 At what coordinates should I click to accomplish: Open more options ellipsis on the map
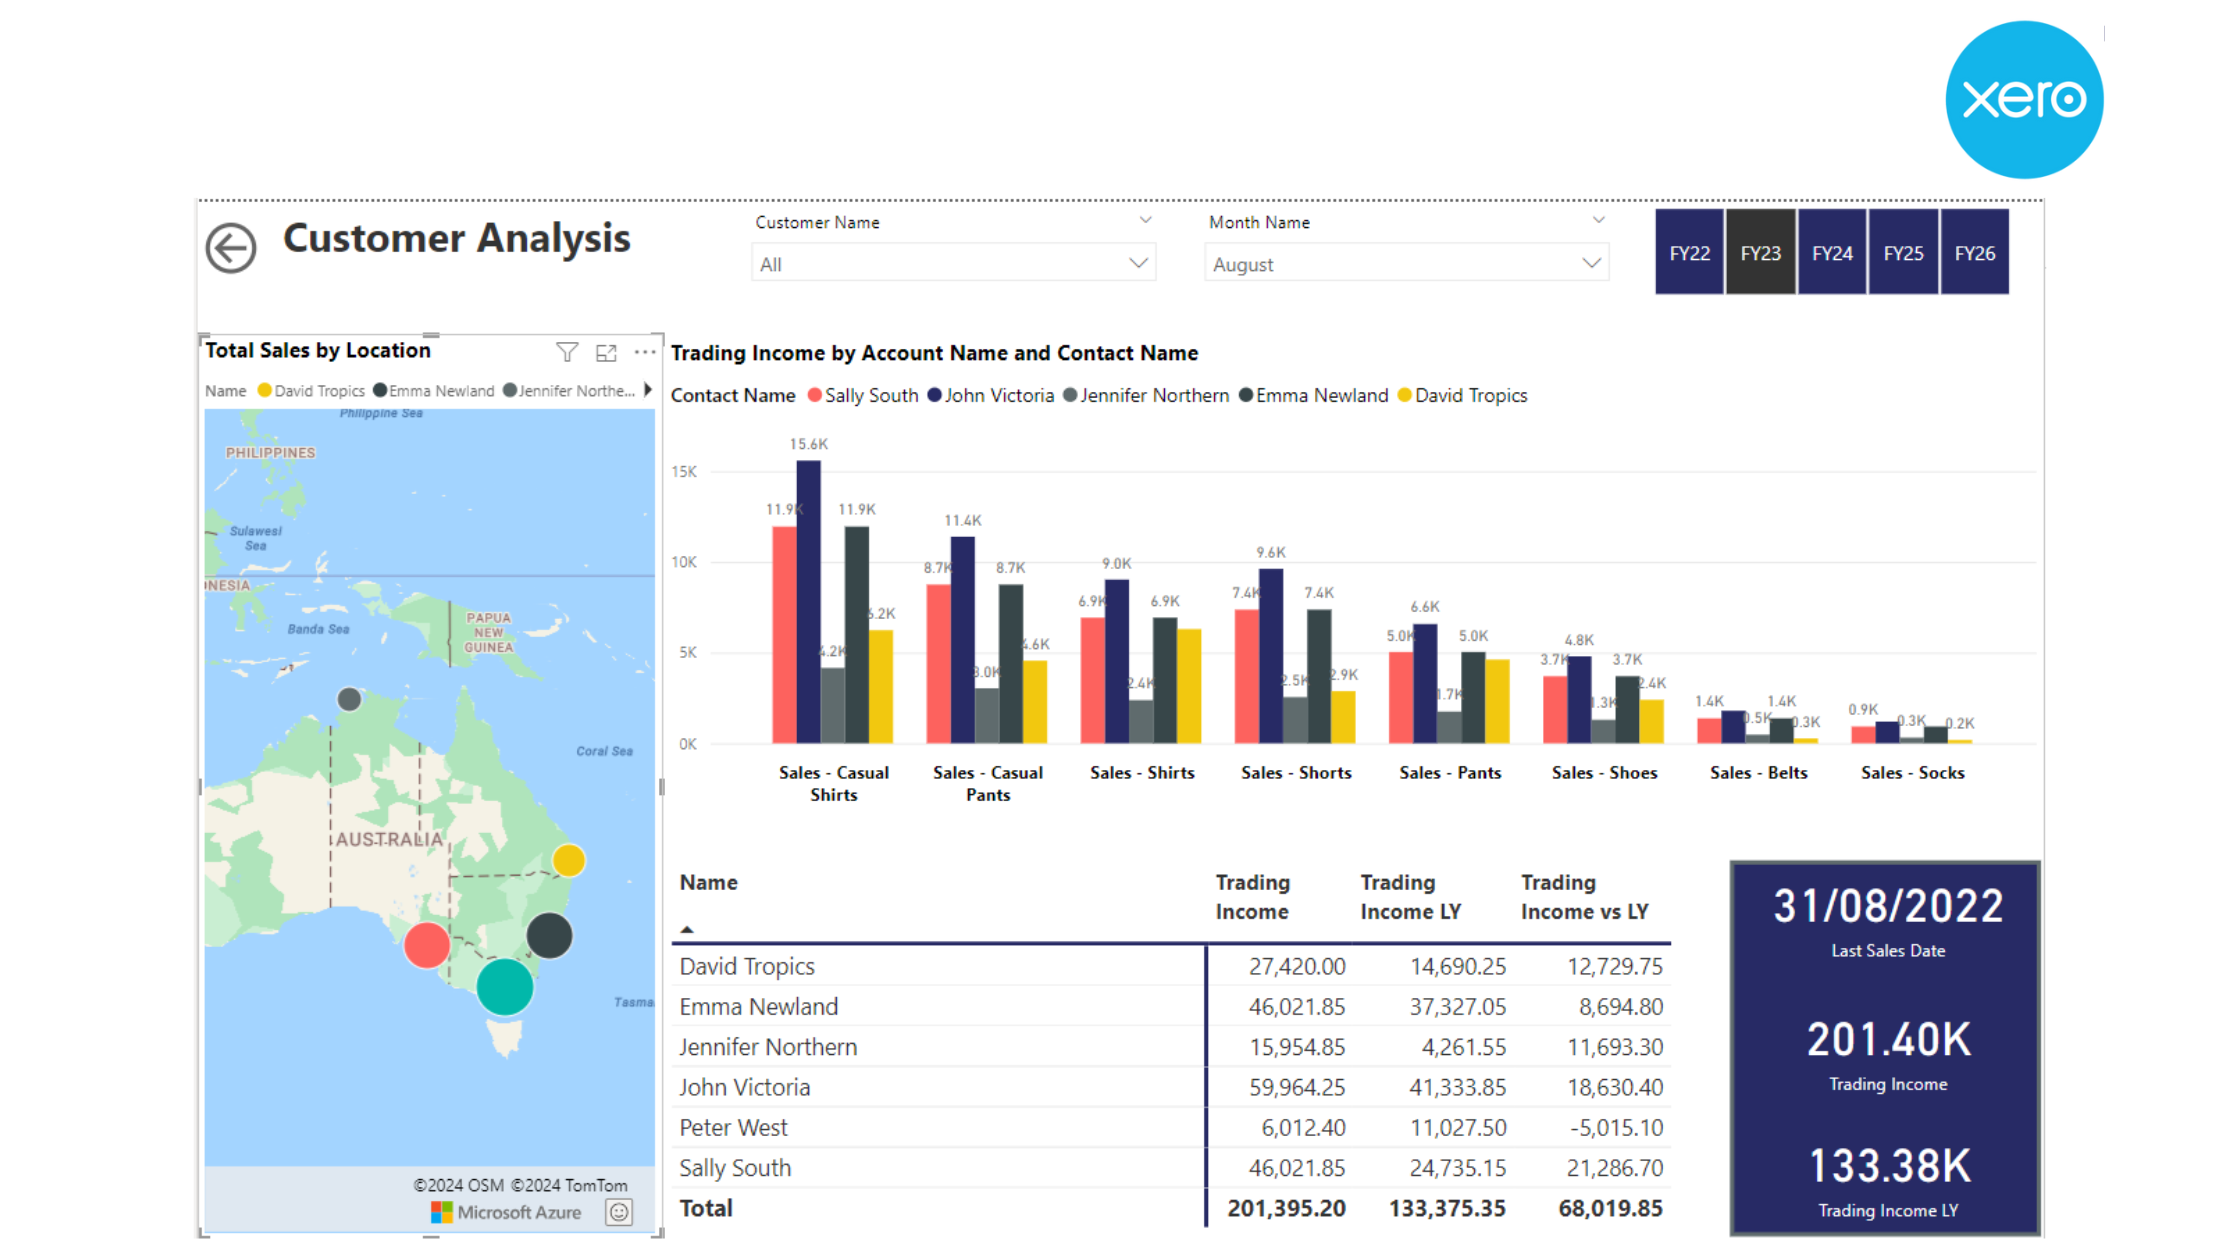coord(645,353)
